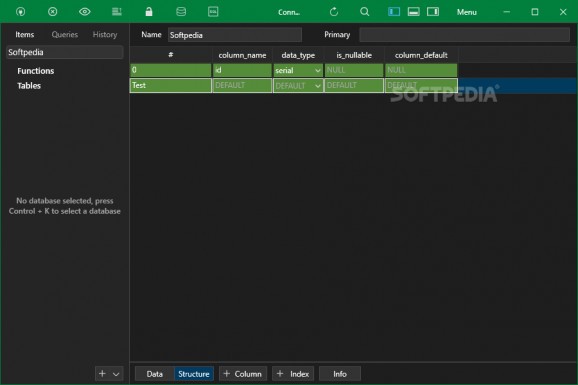
Task: Toggle the eye visibility icon in toolbar
Action: 85,12
